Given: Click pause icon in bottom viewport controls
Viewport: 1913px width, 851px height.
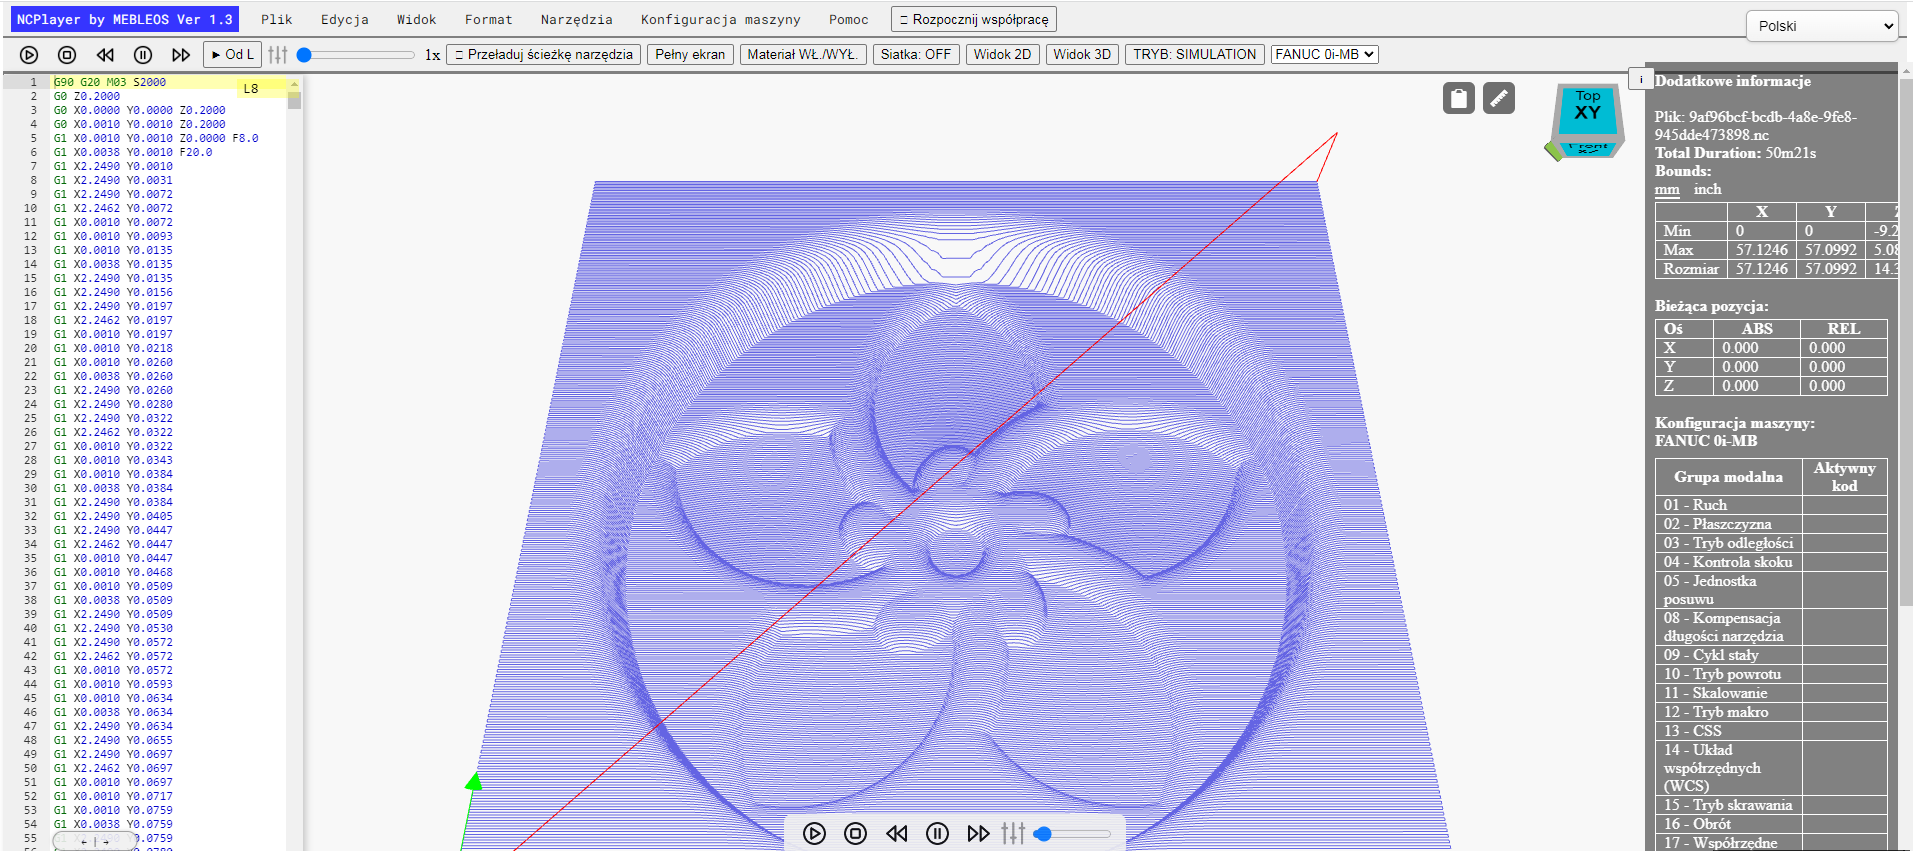Looking at the screenshot, I should tap(937, 833).
